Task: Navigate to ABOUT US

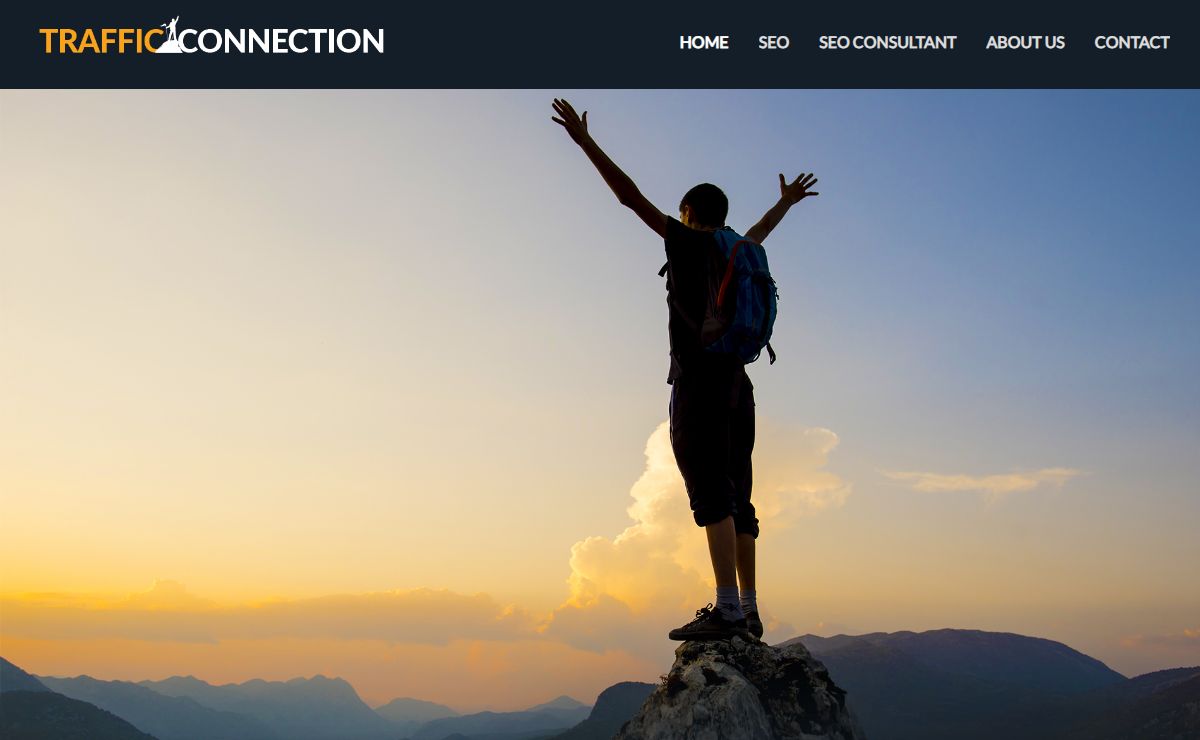Action: coord(1025,43)
